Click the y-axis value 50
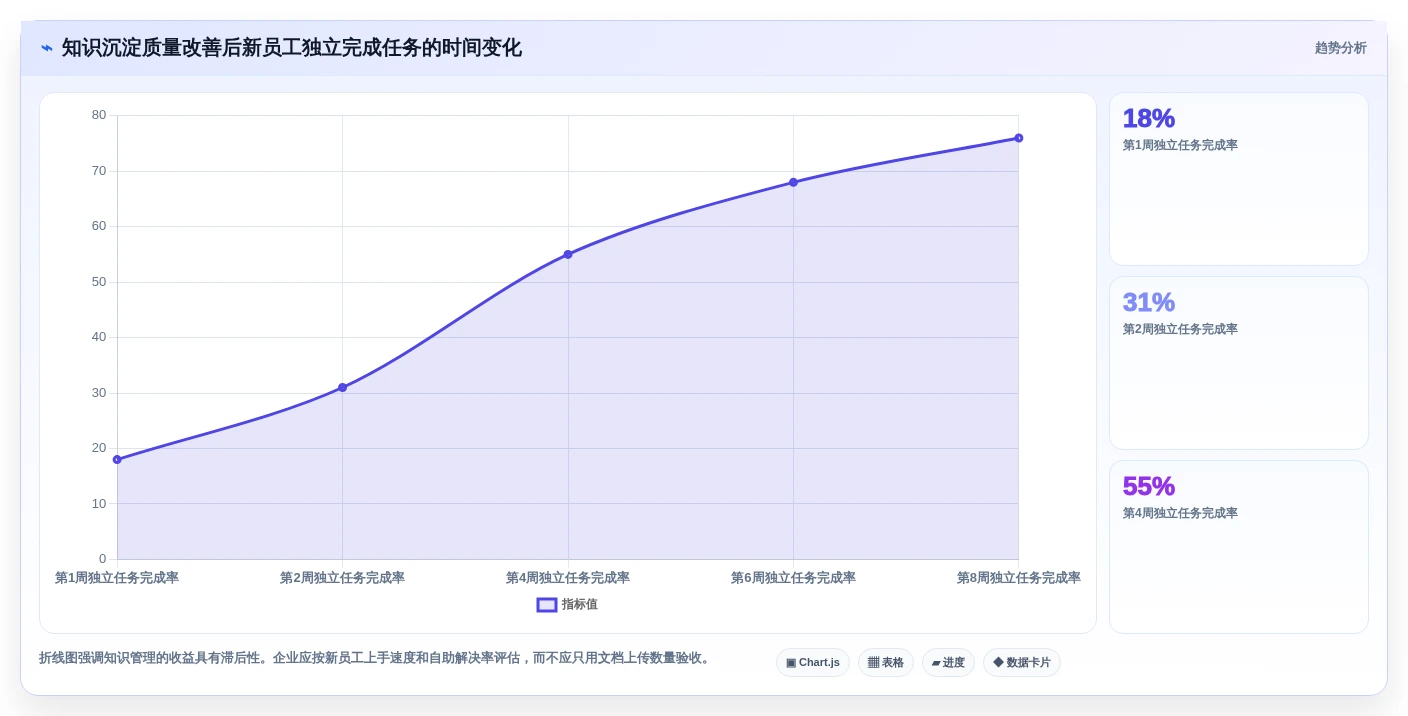Screen dimensions: 1408x716 99,282
